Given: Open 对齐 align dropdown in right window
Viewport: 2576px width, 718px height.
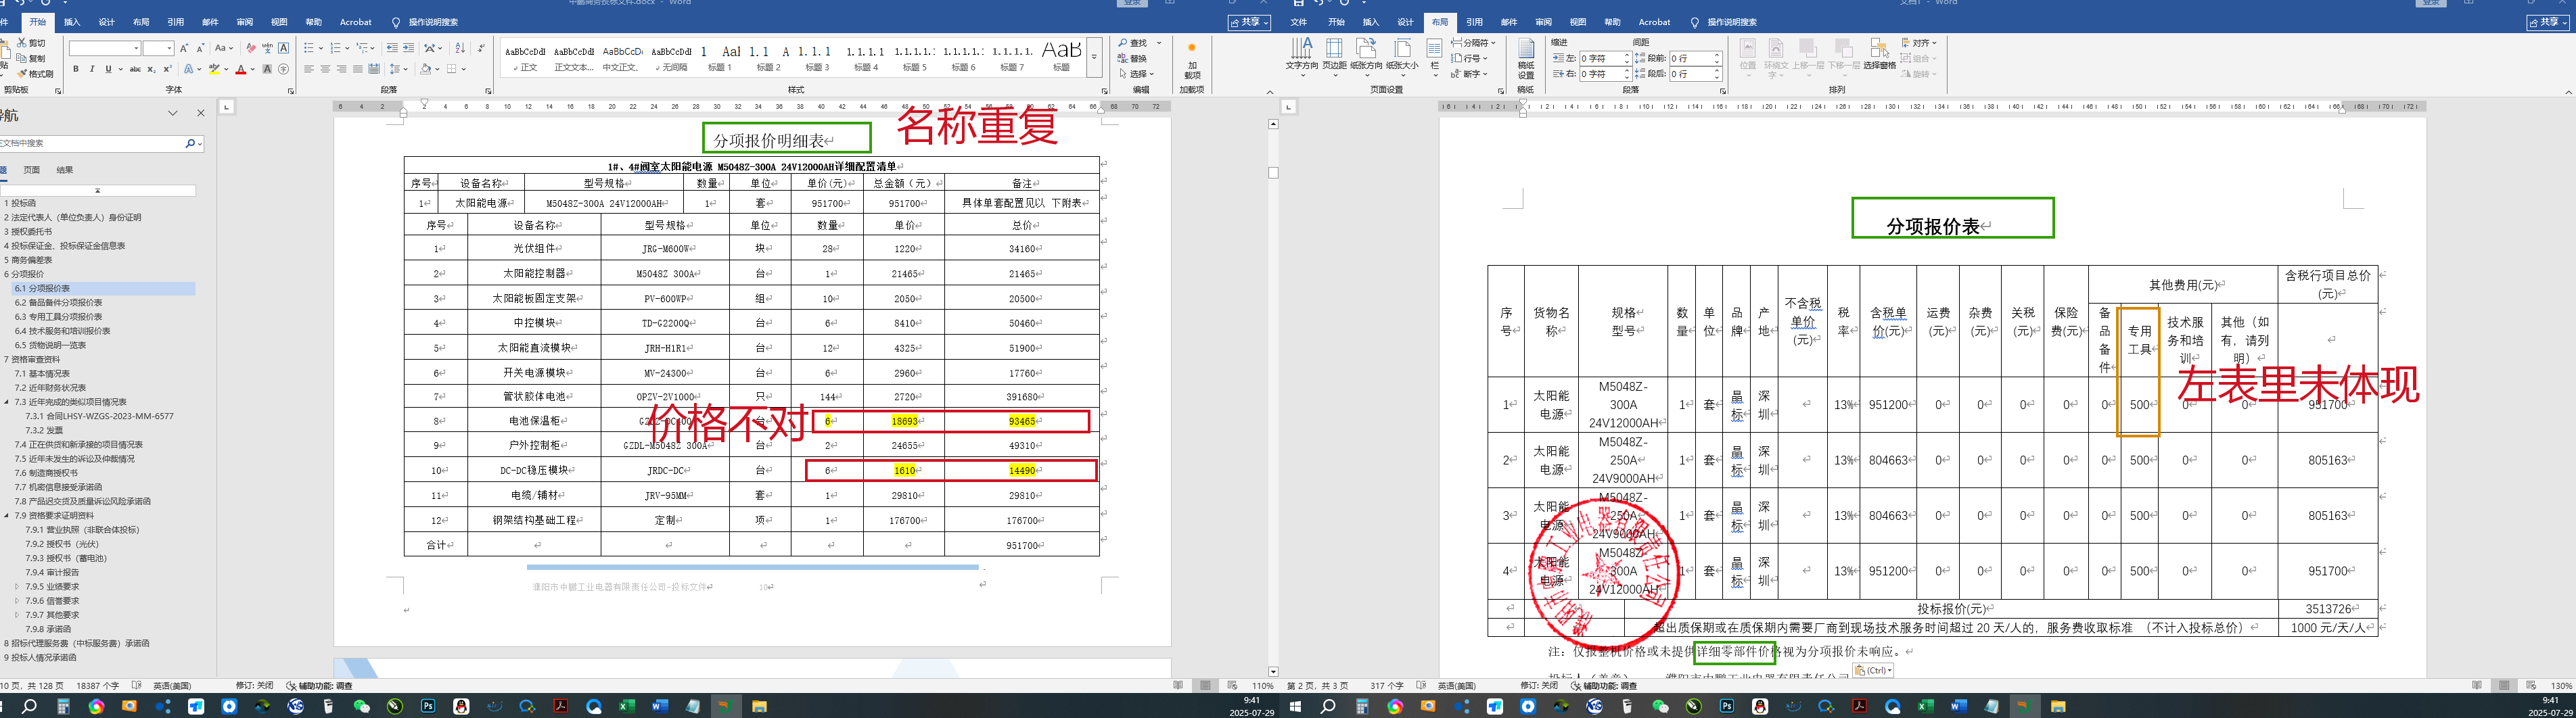Looking at the screenshot, I should [1919, 43].
